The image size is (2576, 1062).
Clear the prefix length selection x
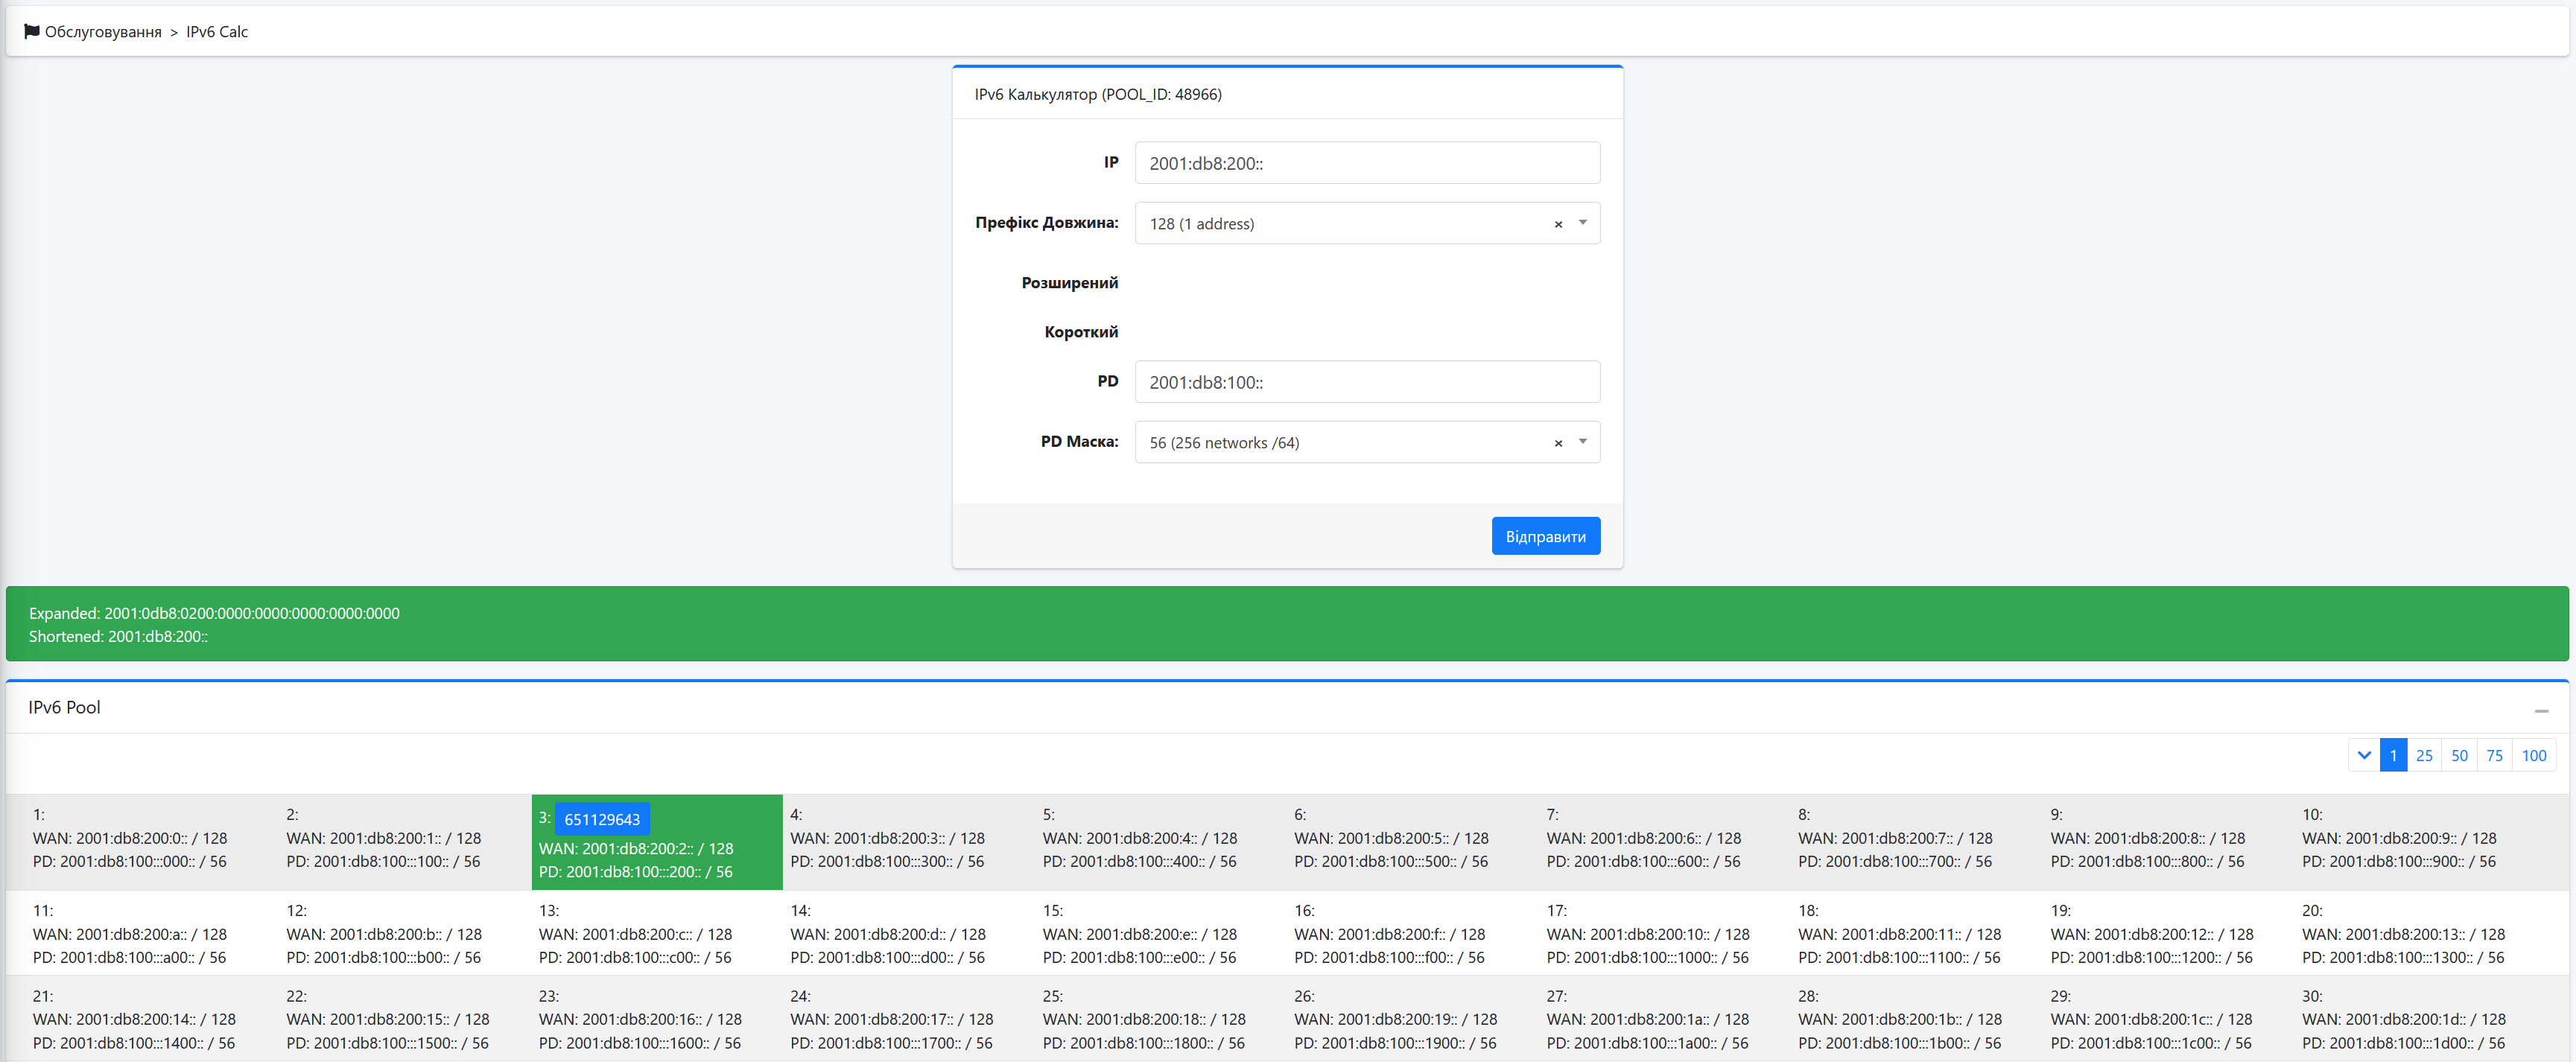tap(1558, 224)
